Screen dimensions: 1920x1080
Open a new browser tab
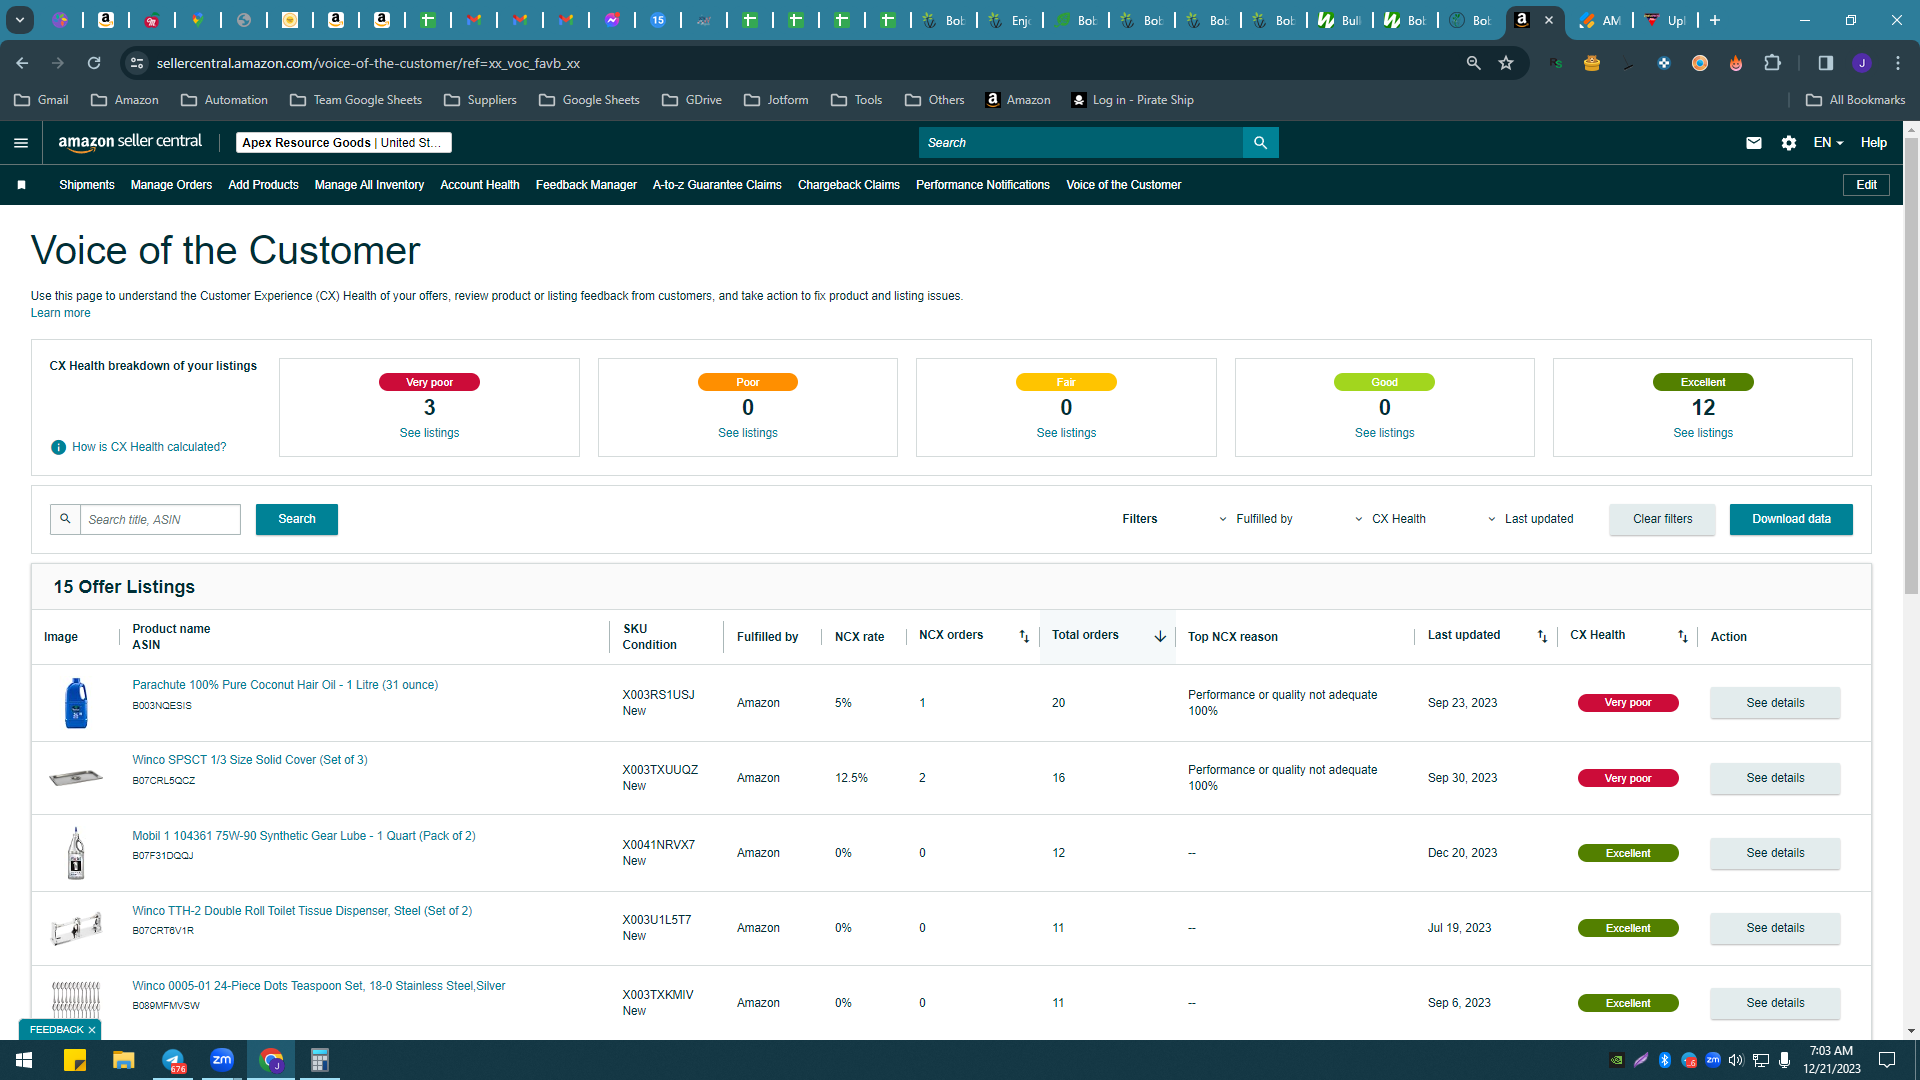point(1715,20)
